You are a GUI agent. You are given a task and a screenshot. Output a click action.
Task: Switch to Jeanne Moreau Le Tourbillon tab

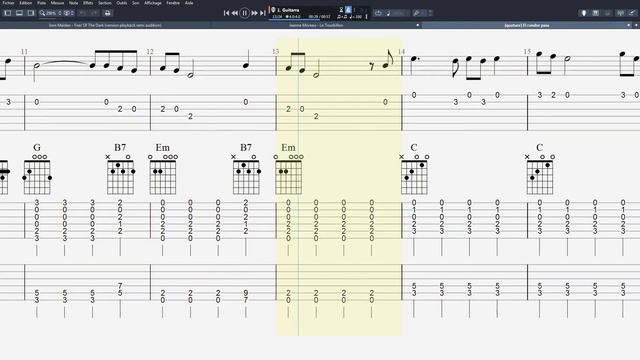pos(316,25)
